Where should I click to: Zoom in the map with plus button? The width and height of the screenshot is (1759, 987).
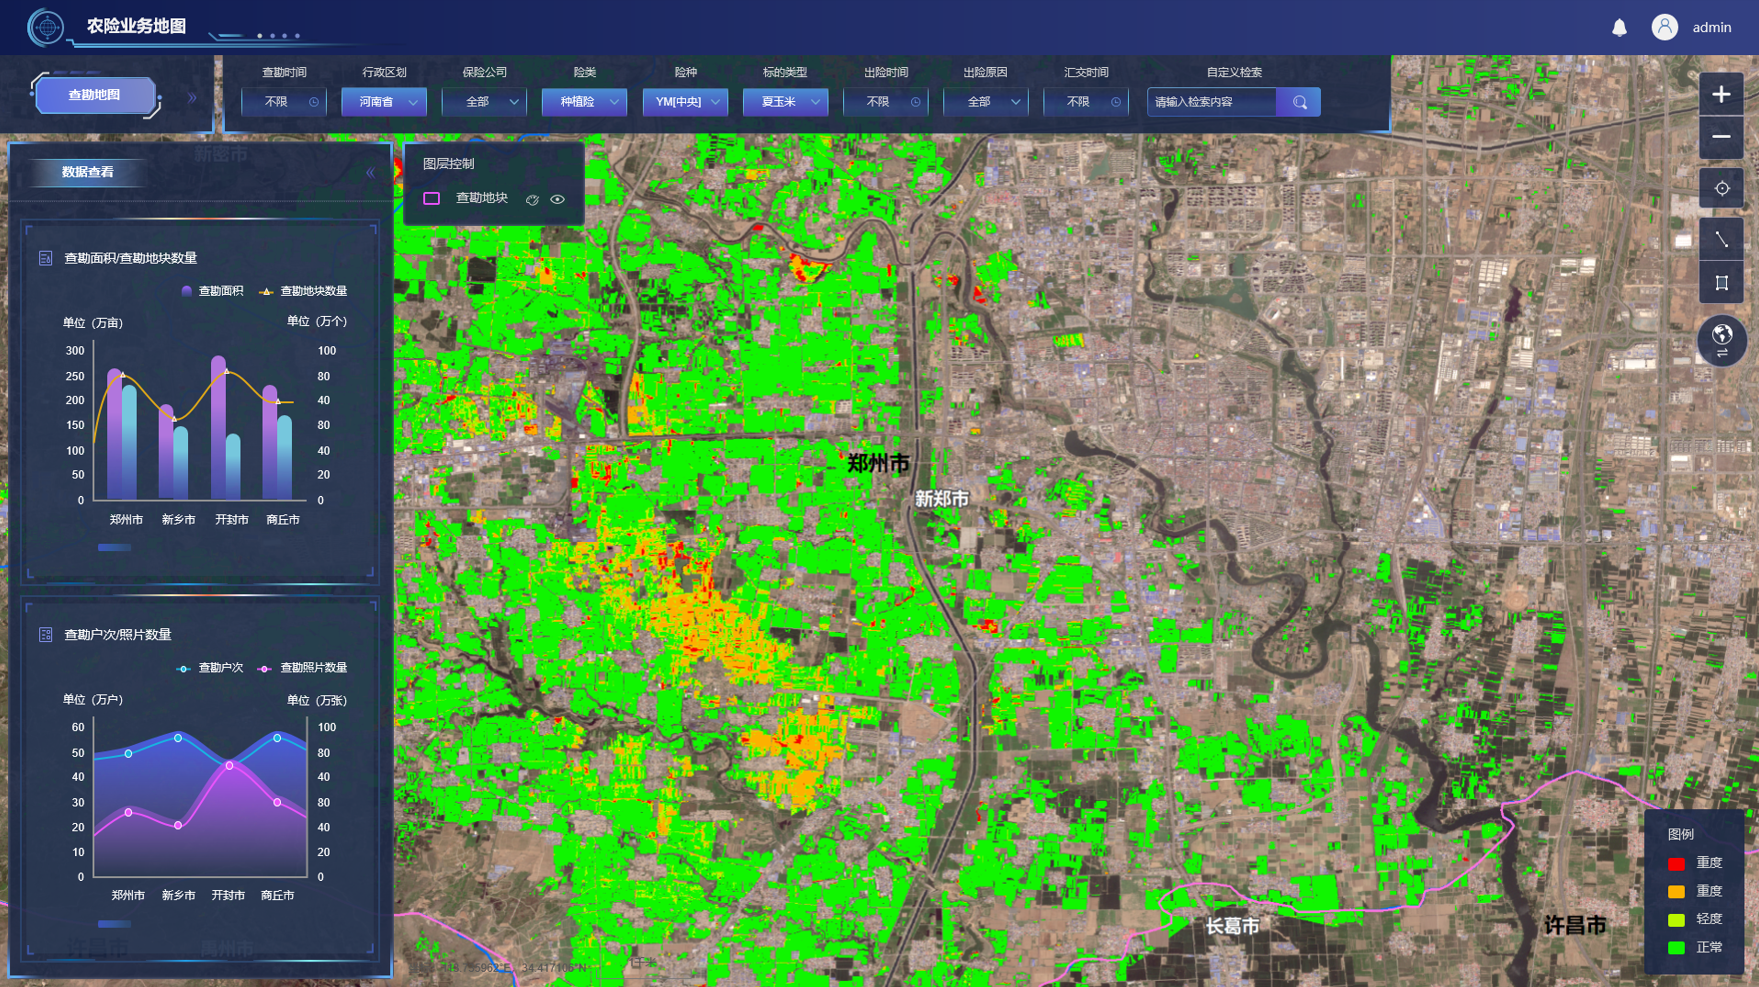pos(1720,94)
